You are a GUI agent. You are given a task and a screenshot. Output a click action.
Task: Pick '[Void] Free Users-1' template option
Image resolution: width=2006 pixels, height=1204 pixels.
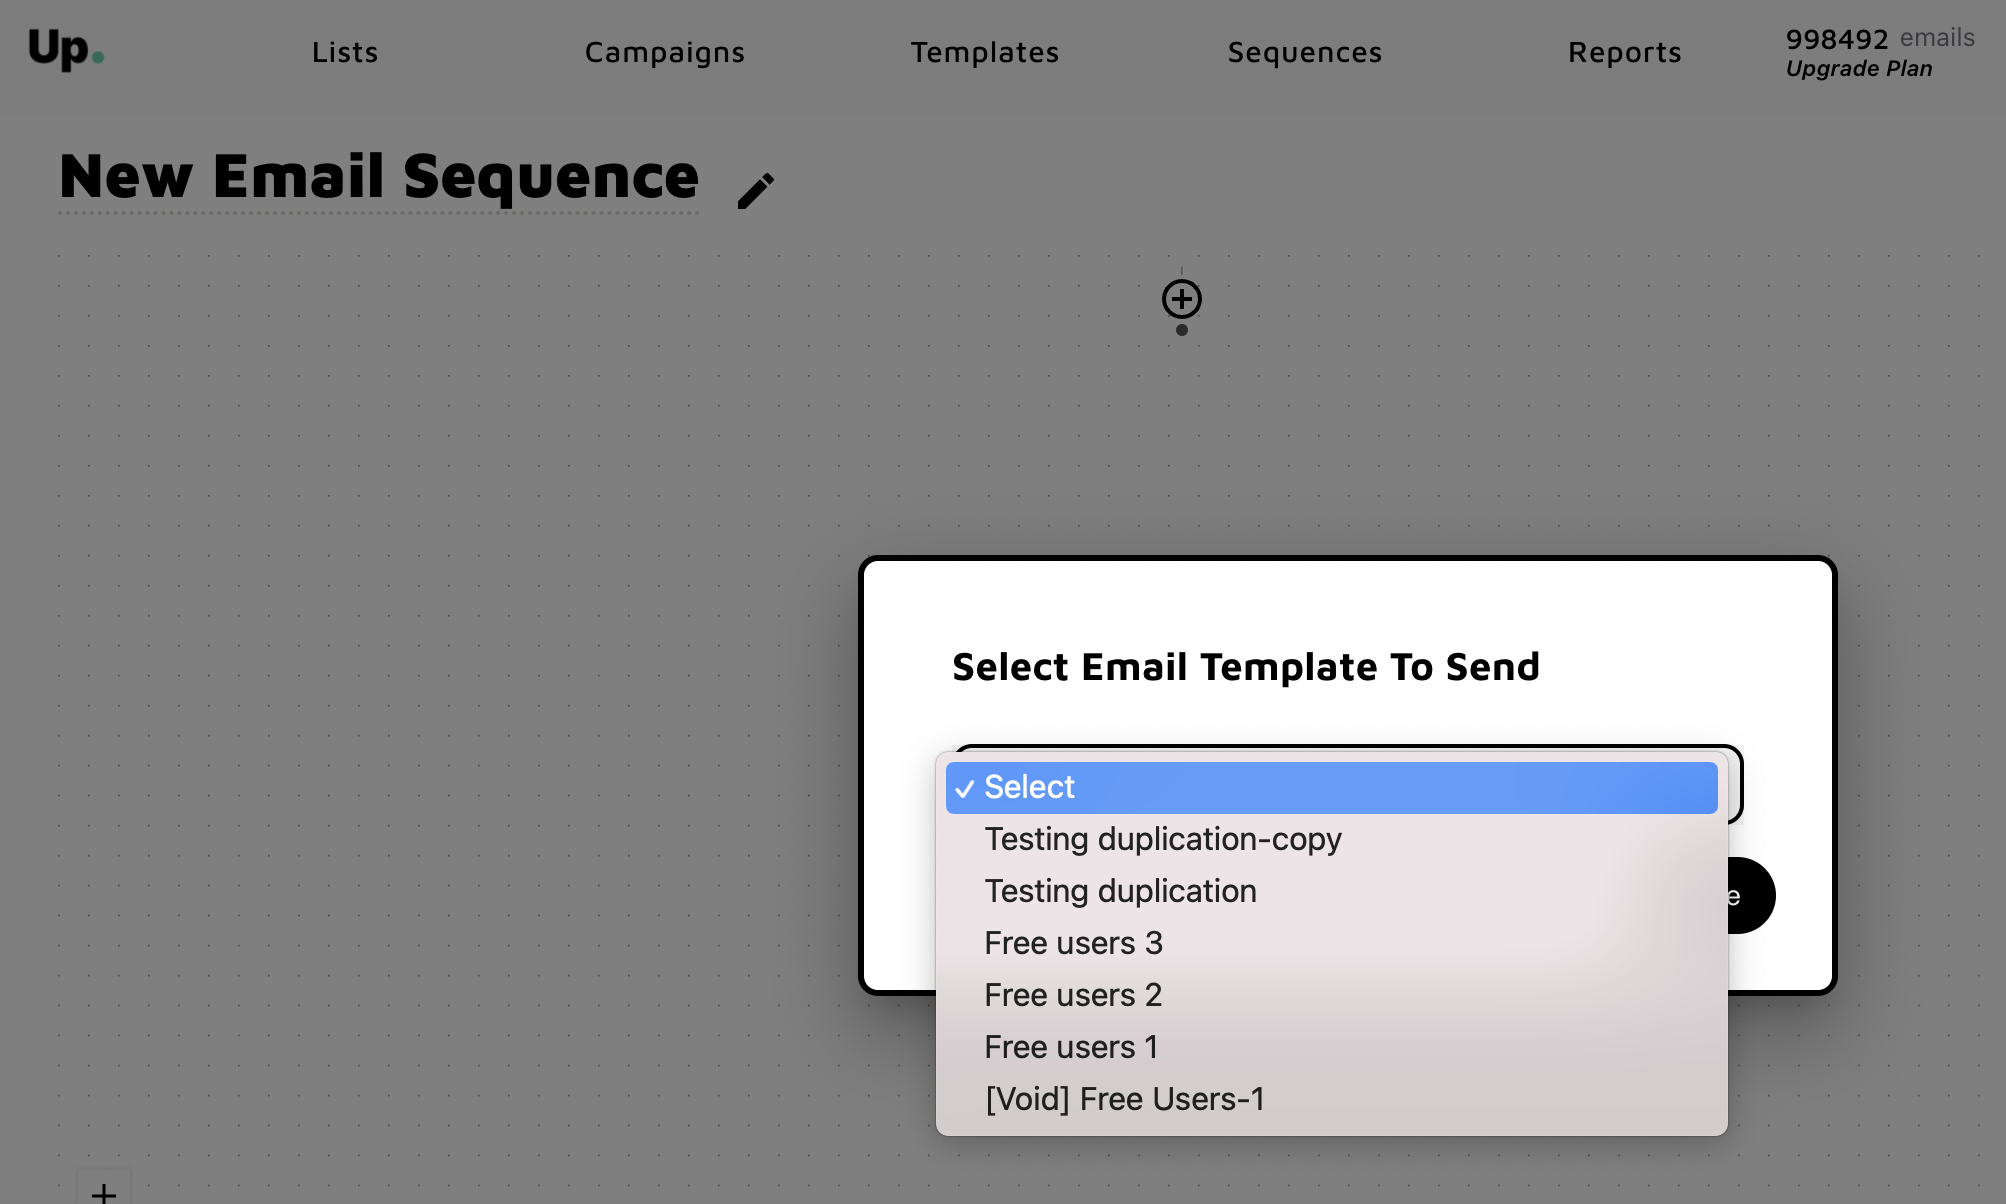(1125, 1099)
